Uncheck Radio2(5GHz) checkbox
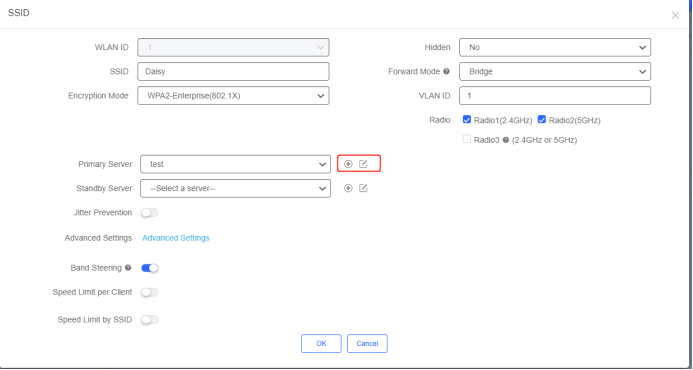Image resolution: width=693 pixels, height=370 pixels. [x=541, y=119]
